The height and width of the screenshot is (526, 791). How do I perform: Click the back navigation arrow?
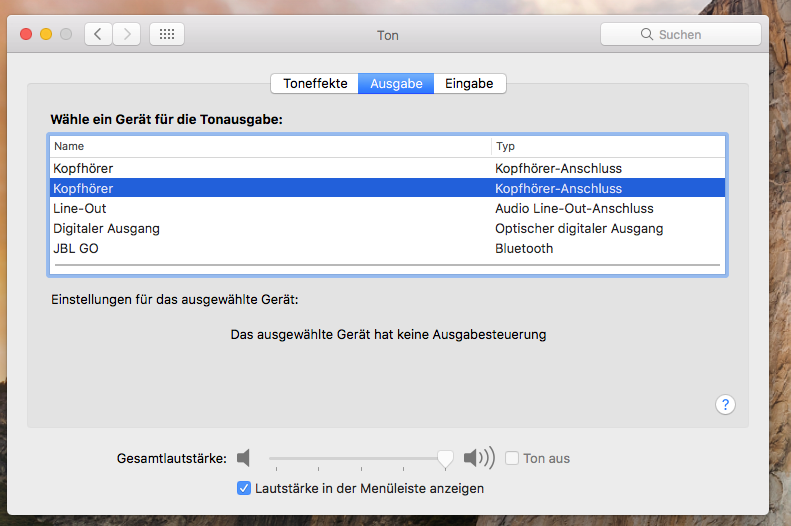tap(98, 34)
